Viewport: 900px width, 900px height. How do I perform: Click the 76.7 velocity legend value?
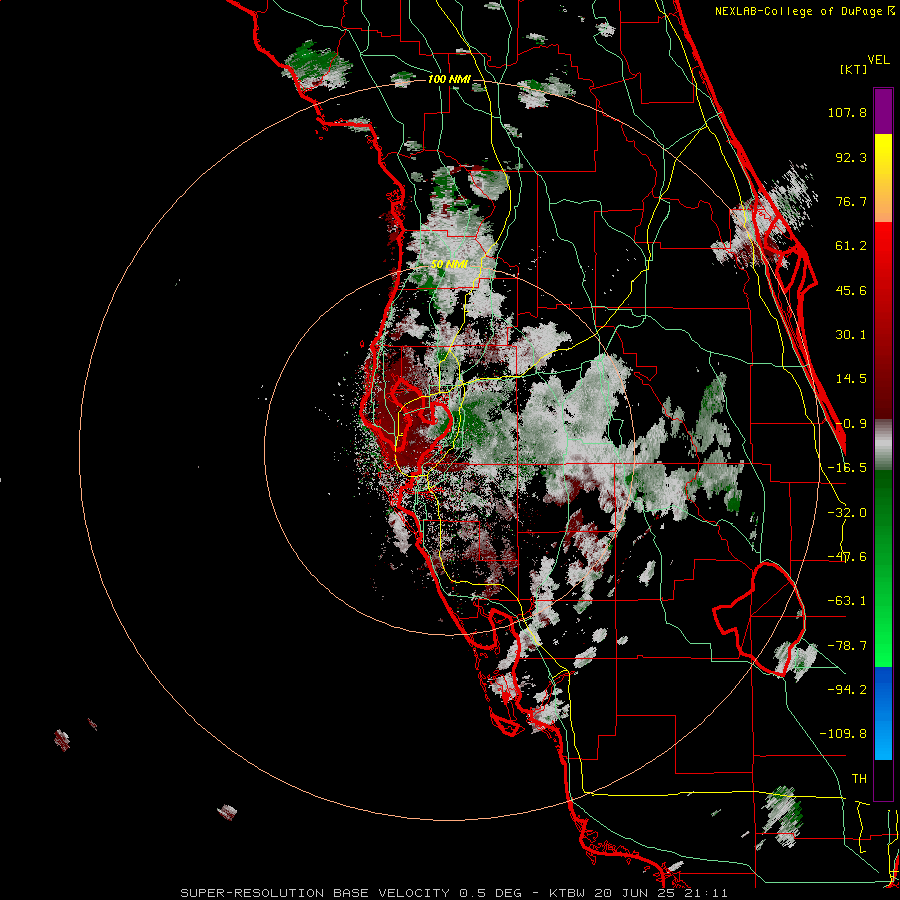click(851, 201)
